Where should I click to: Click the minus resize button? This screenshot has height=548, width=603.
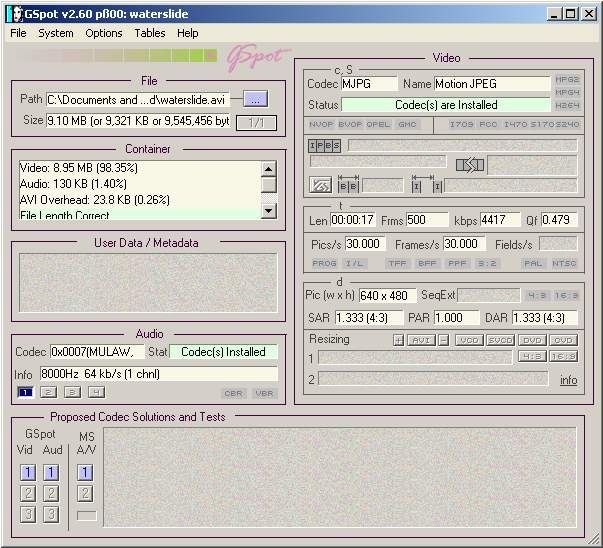tap(443, 340)
